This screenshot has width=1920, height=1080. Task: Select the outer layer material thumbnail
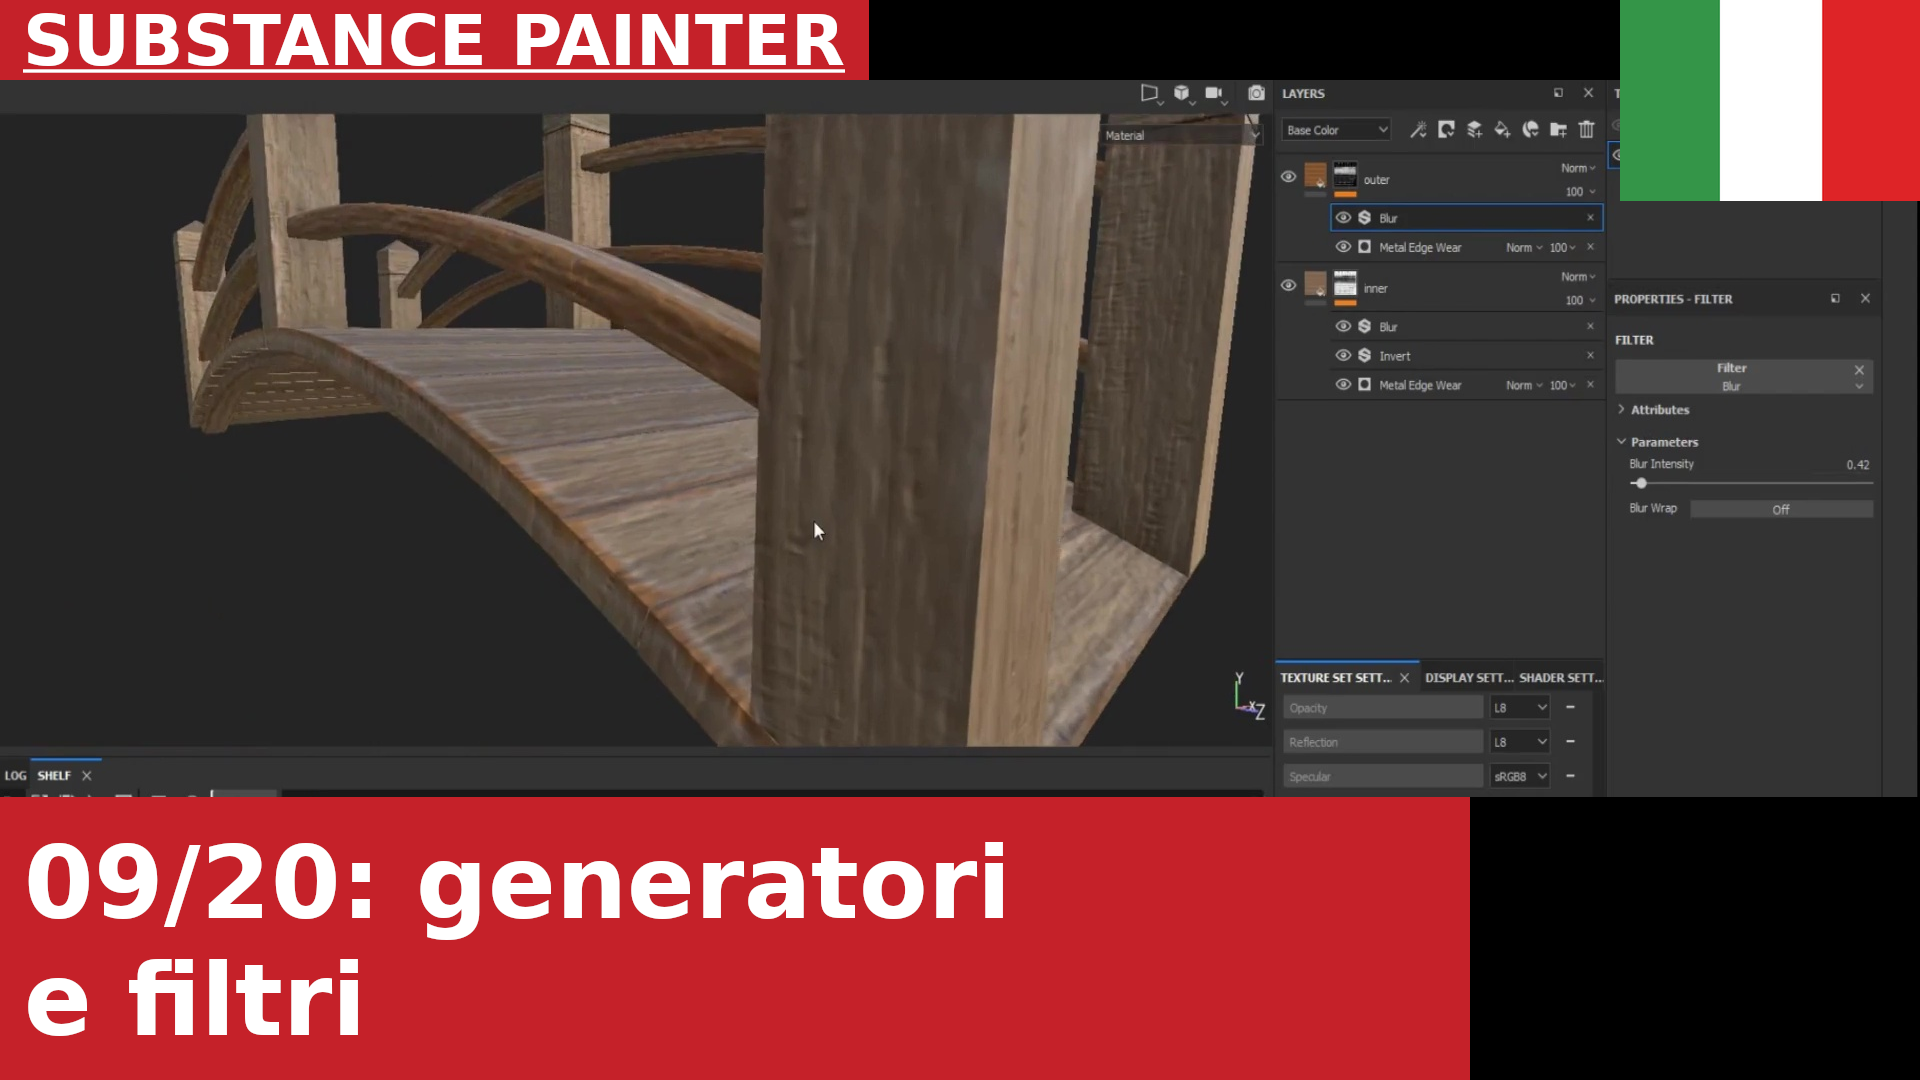[x=1315, y=177]
